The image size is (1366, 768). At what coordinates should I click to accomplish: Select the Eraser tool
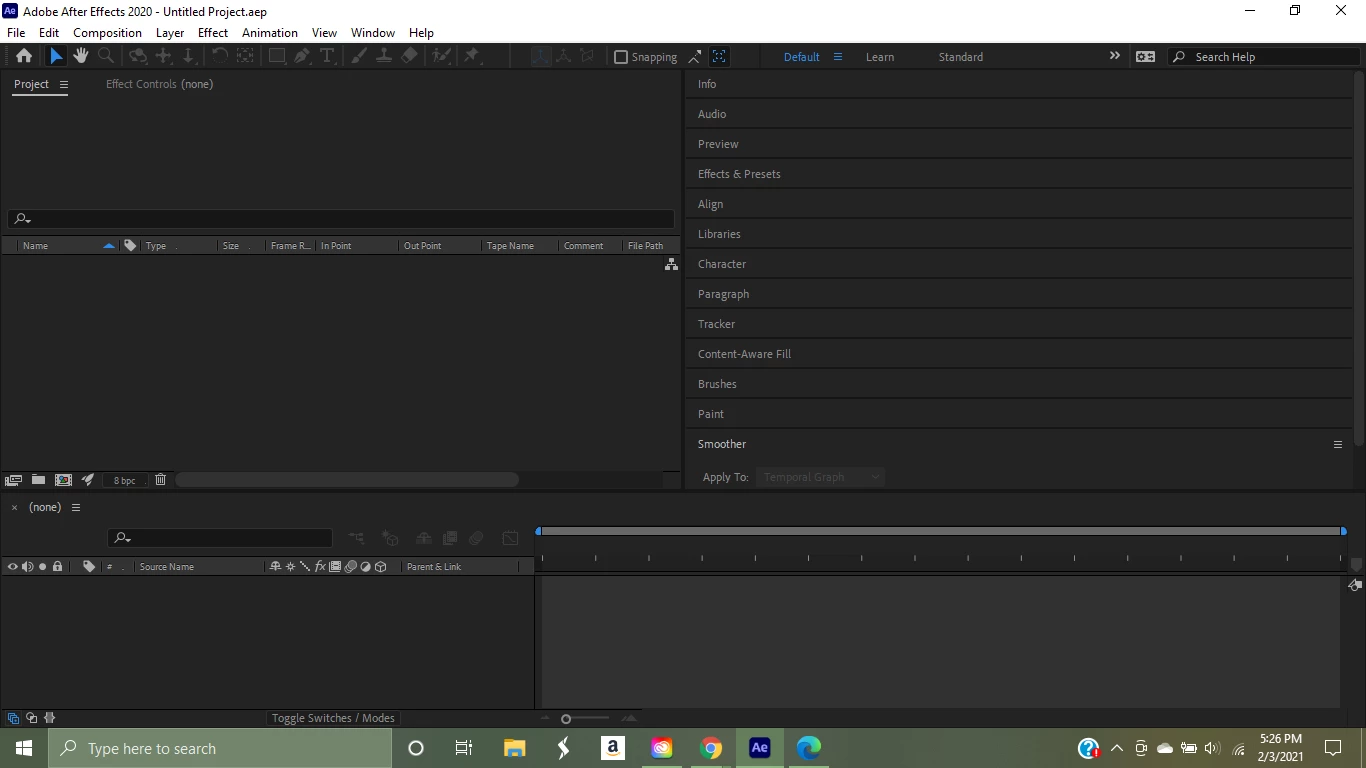409,57
